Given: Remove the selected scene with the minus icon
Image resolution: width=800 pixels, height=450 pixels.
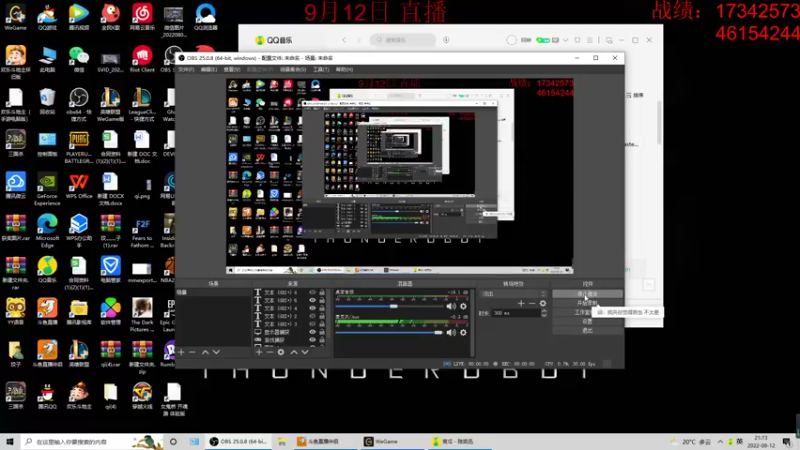Looking at the screenshot, I should [192, 352].
